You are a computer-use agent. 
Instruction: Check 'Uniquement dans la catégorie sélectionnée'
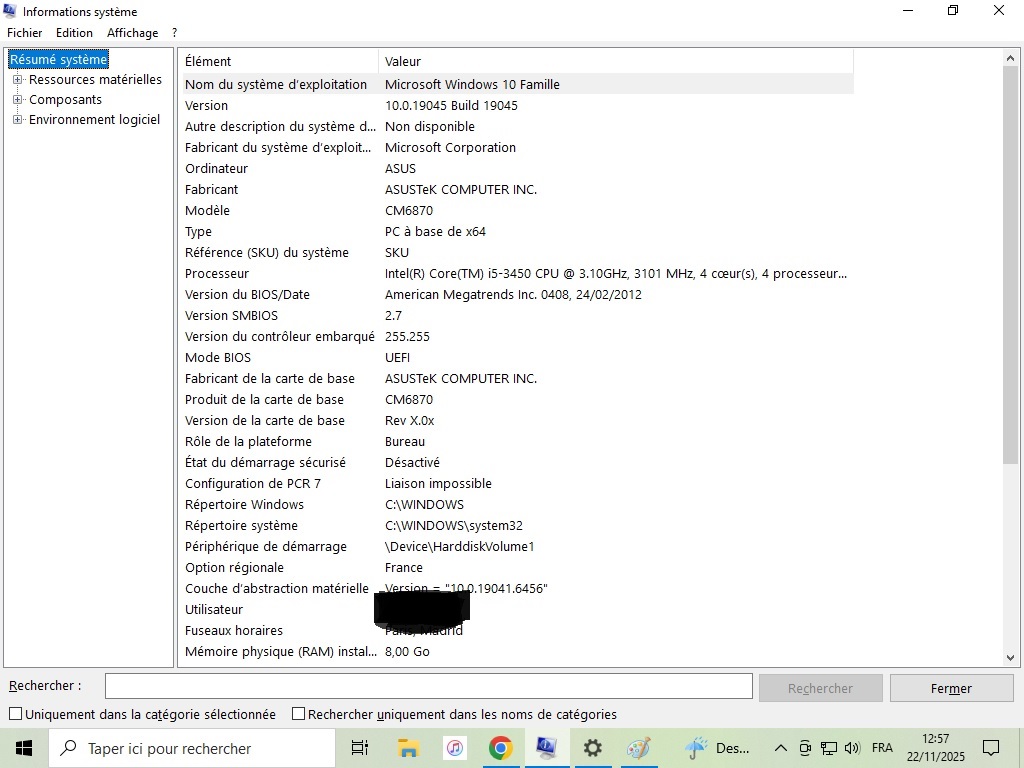16,714
